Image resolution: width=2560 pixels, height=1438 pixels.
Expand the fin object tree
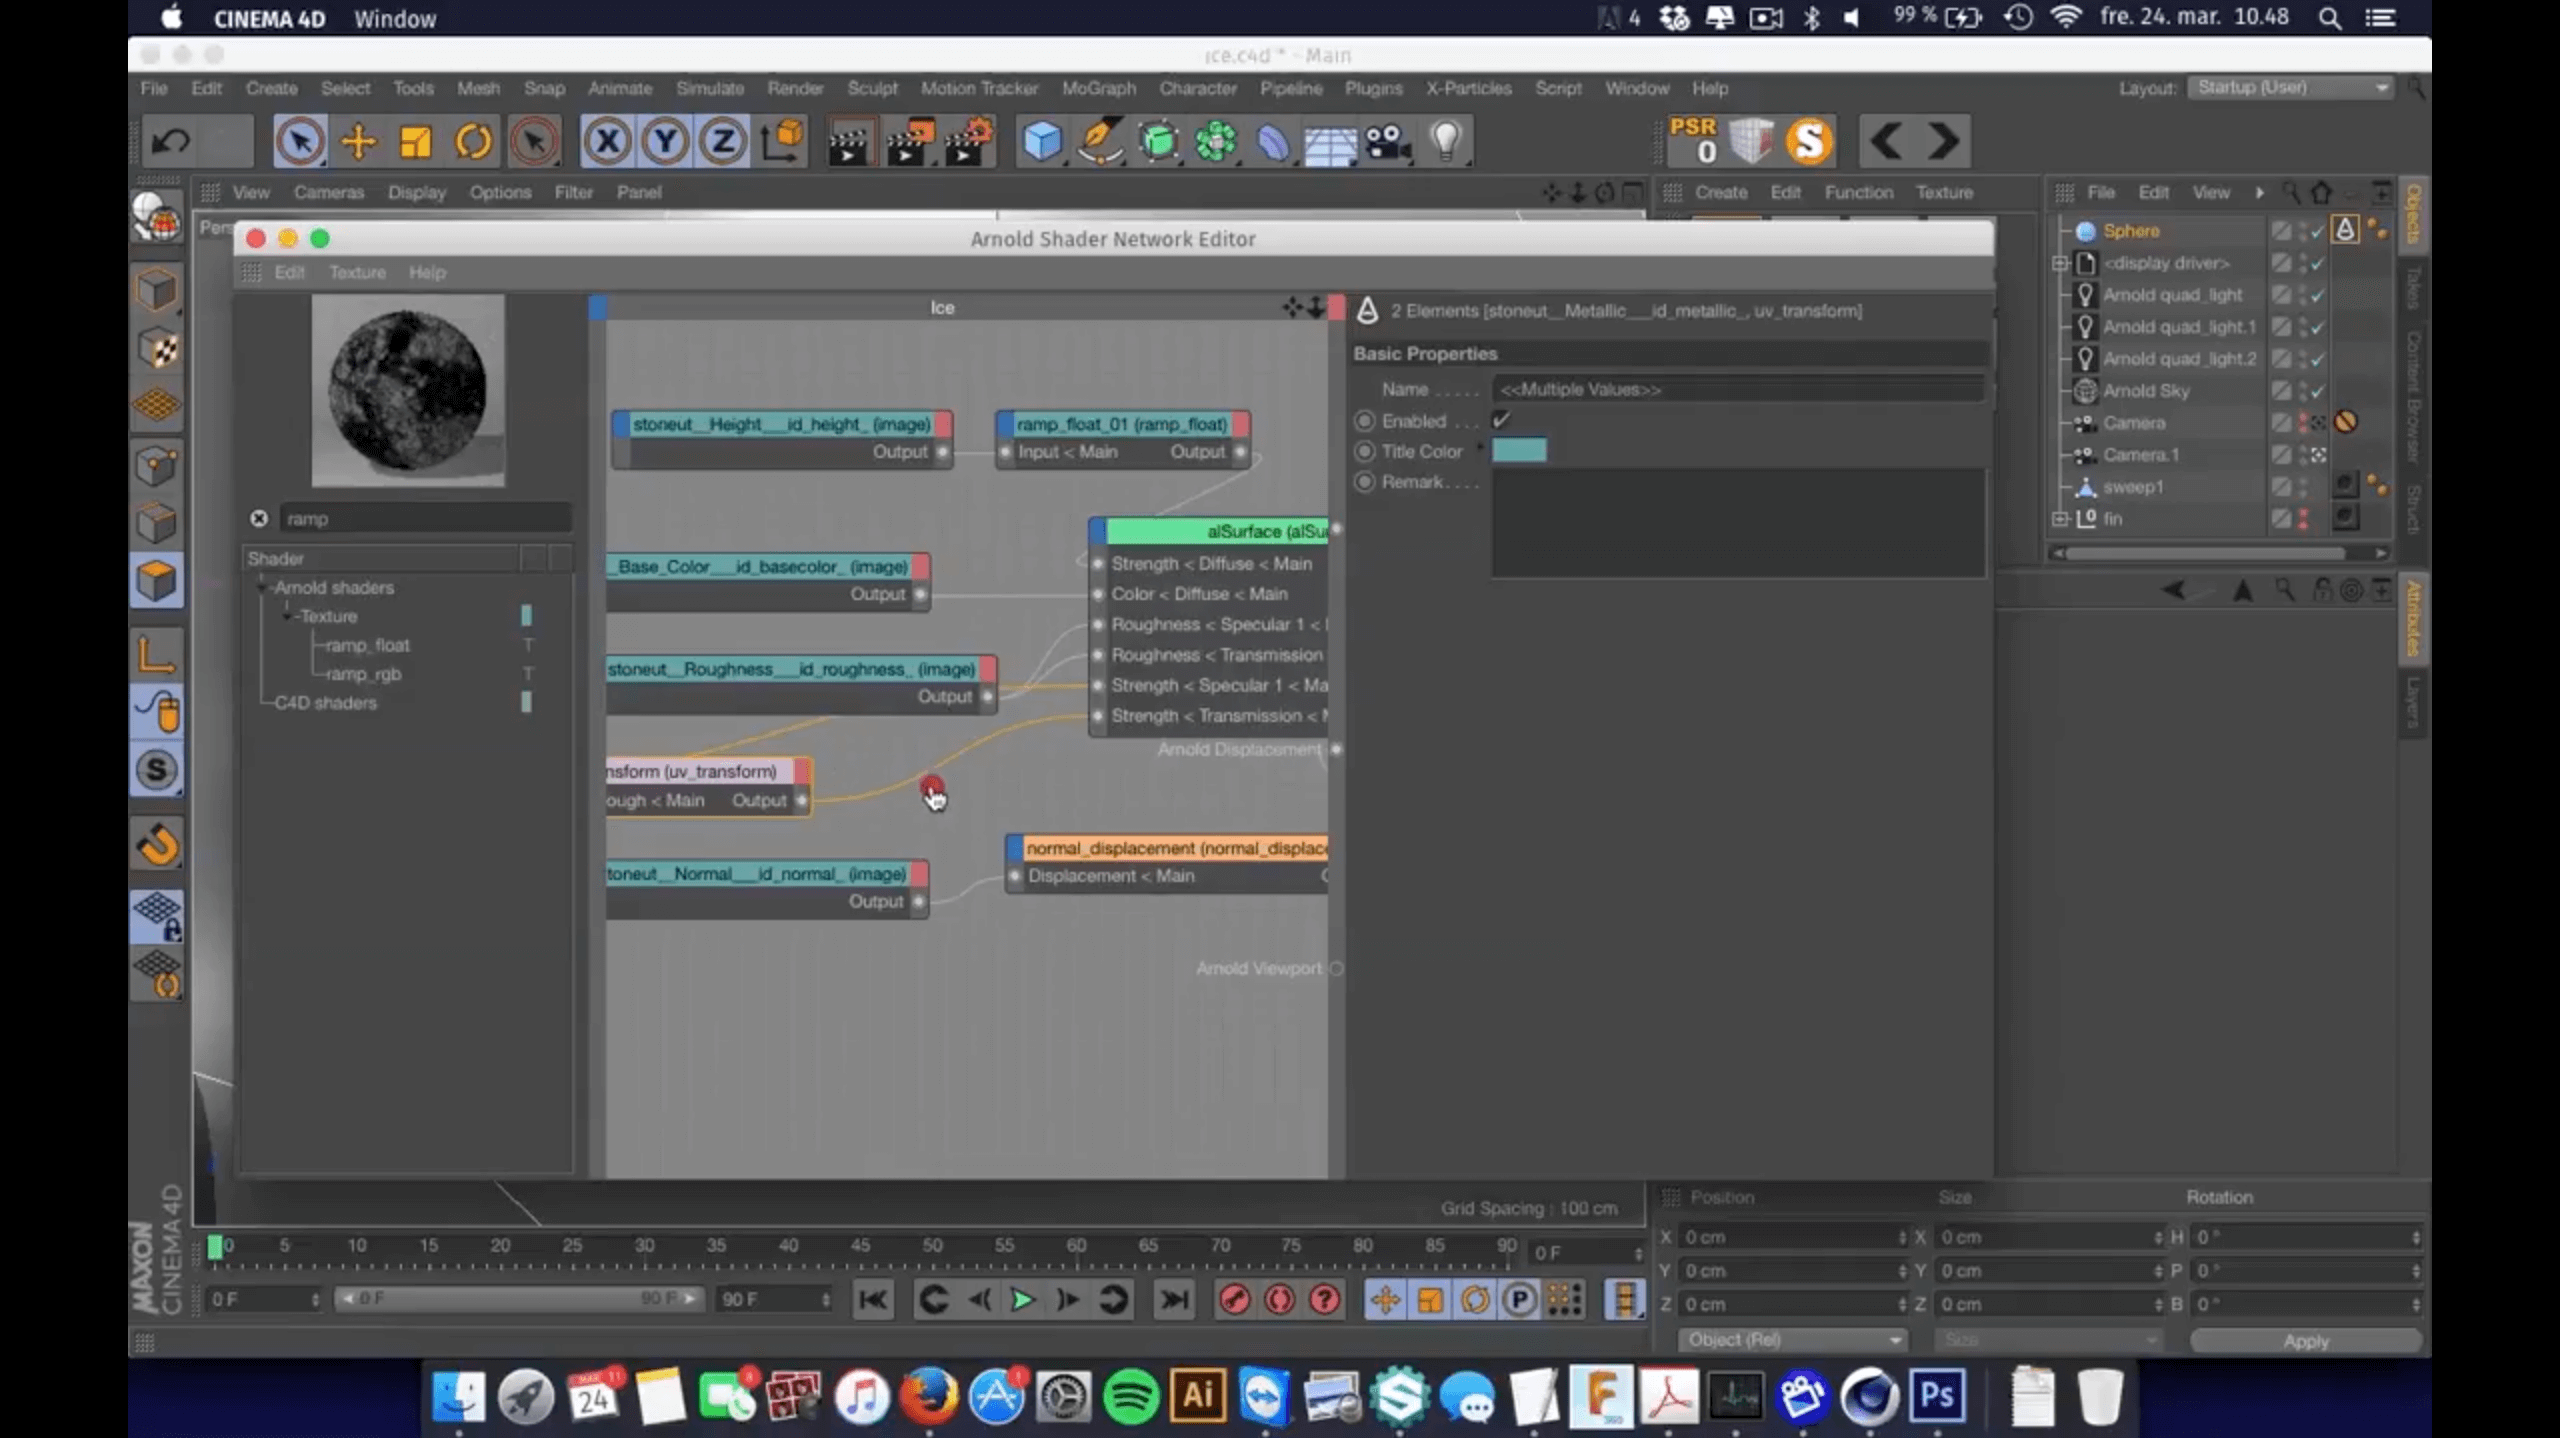pos(2060,519)
